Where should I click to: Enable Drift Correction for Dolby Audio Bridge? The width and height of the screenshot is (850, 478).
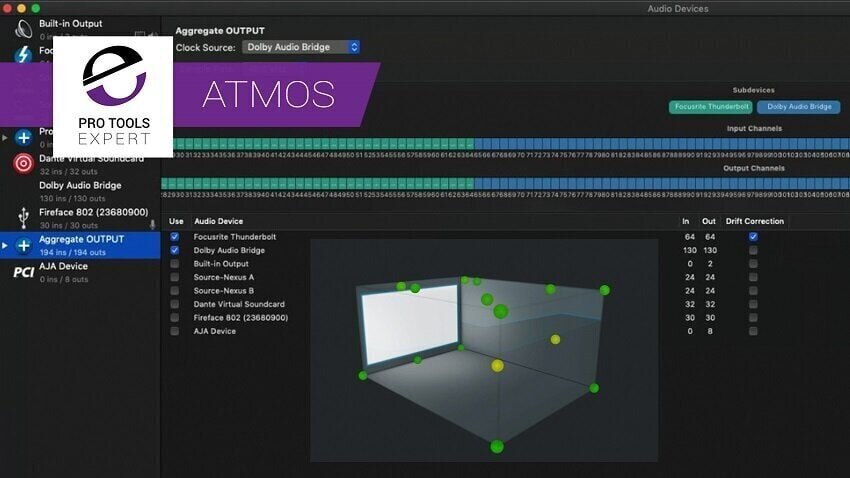(x=753, y=250)
